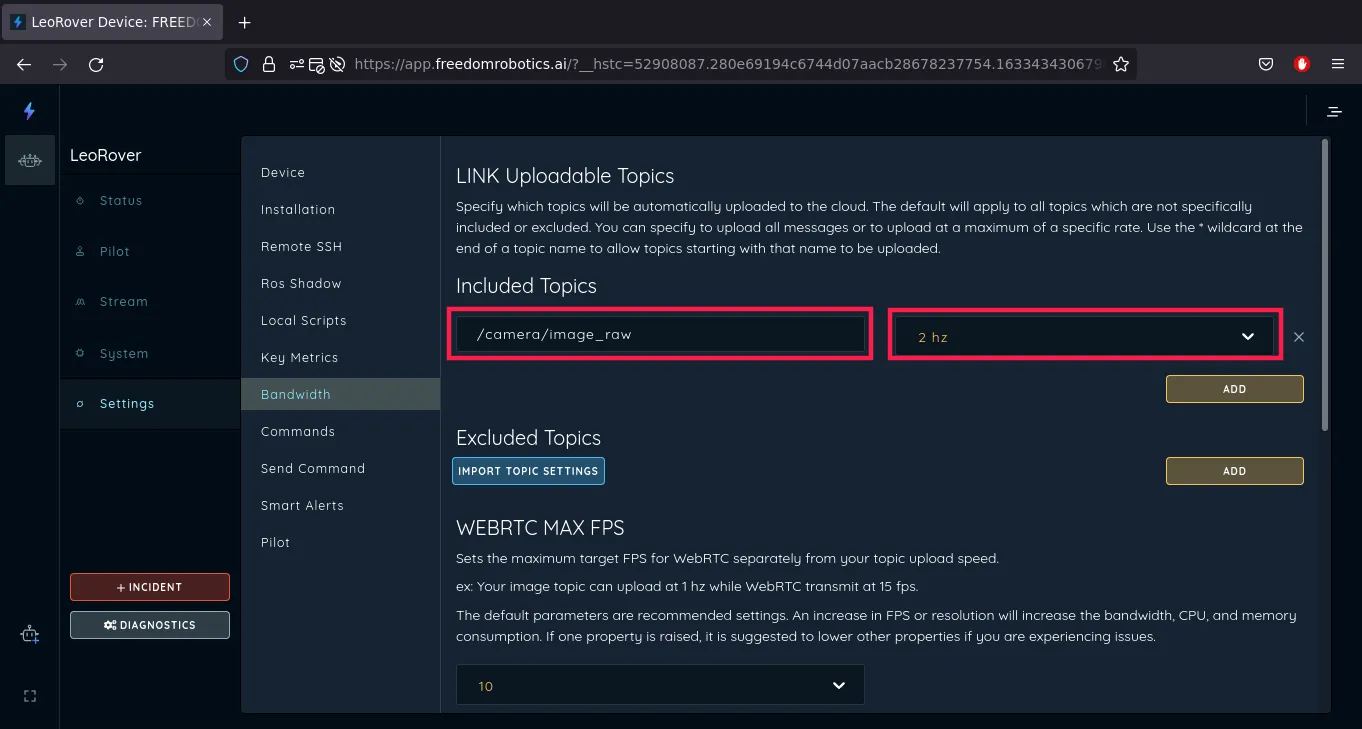Bookmark this page with star icon
Viewport: 1362px width, 729px height.
click(x=1121, y=64)
